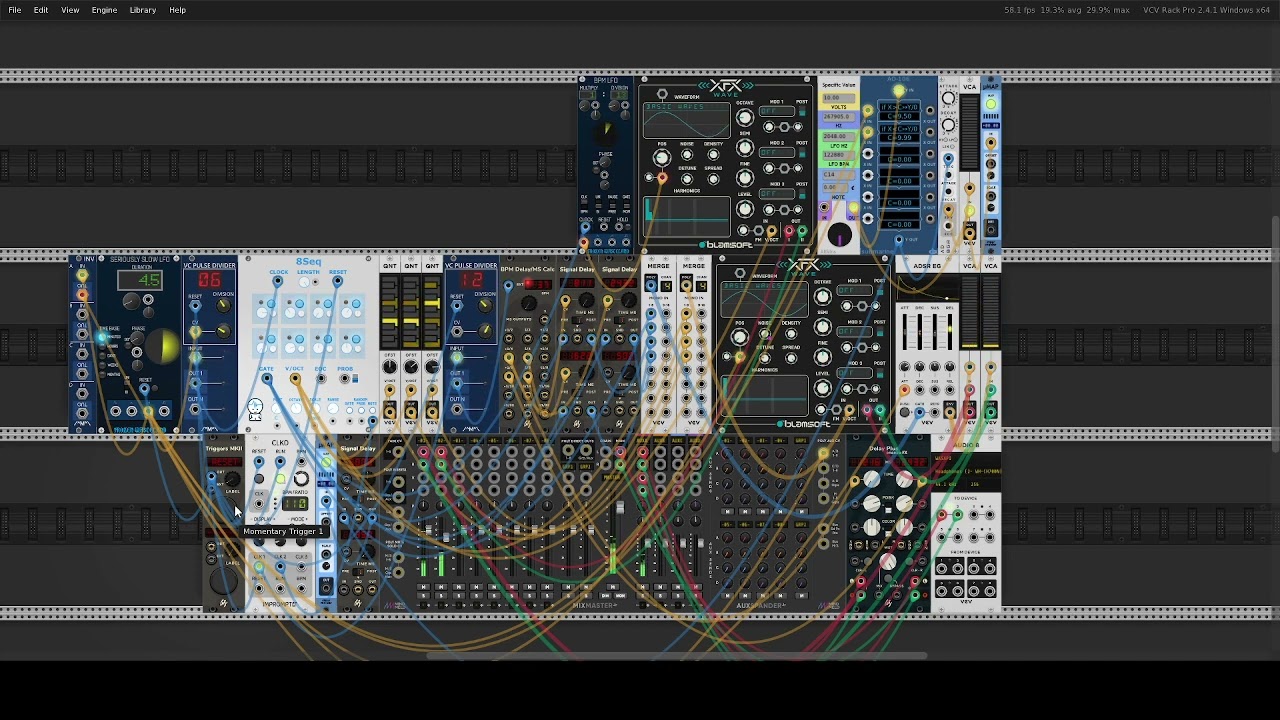Toggle MOD 1 POST switch on XFX Wave beside BPM LFO

click(x=802, y=110)
